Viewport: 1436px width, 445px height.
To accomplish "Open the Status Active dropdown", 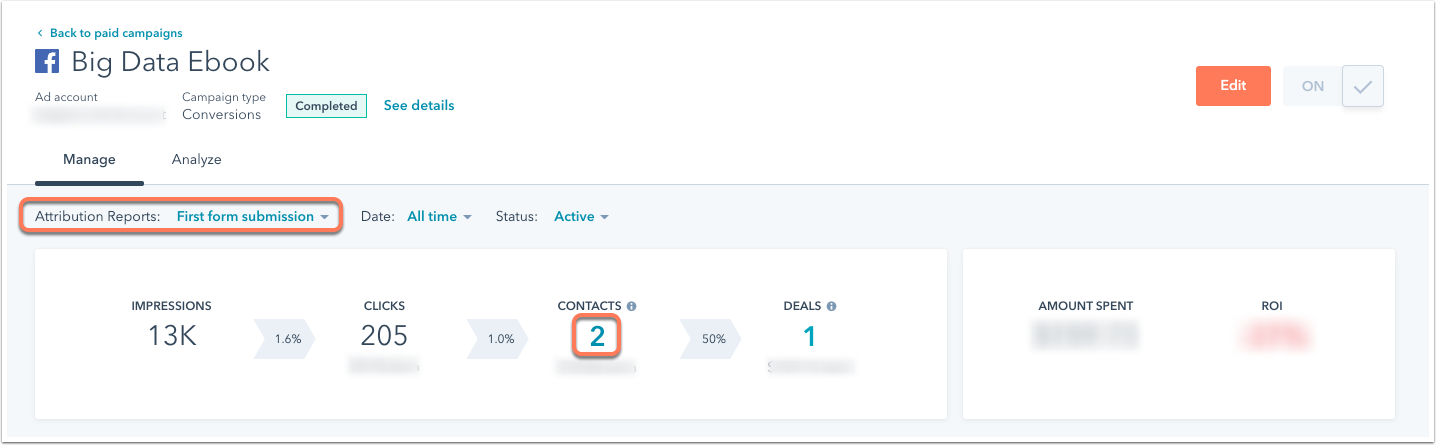I will point(581,216).
